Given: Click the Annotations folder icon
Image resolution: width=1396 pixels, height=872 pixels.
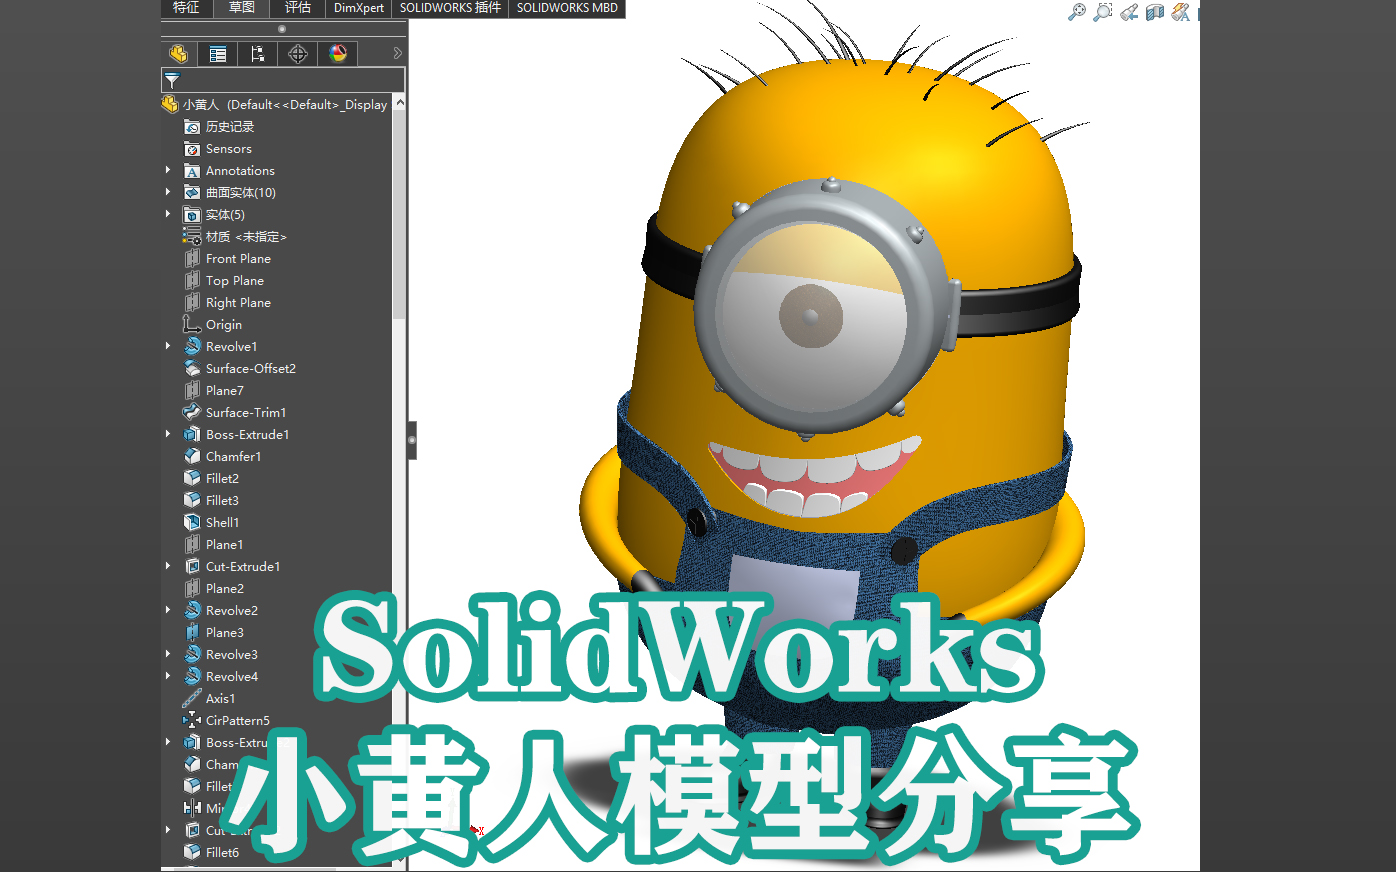Looking at the screenshot, I should 192,171.
